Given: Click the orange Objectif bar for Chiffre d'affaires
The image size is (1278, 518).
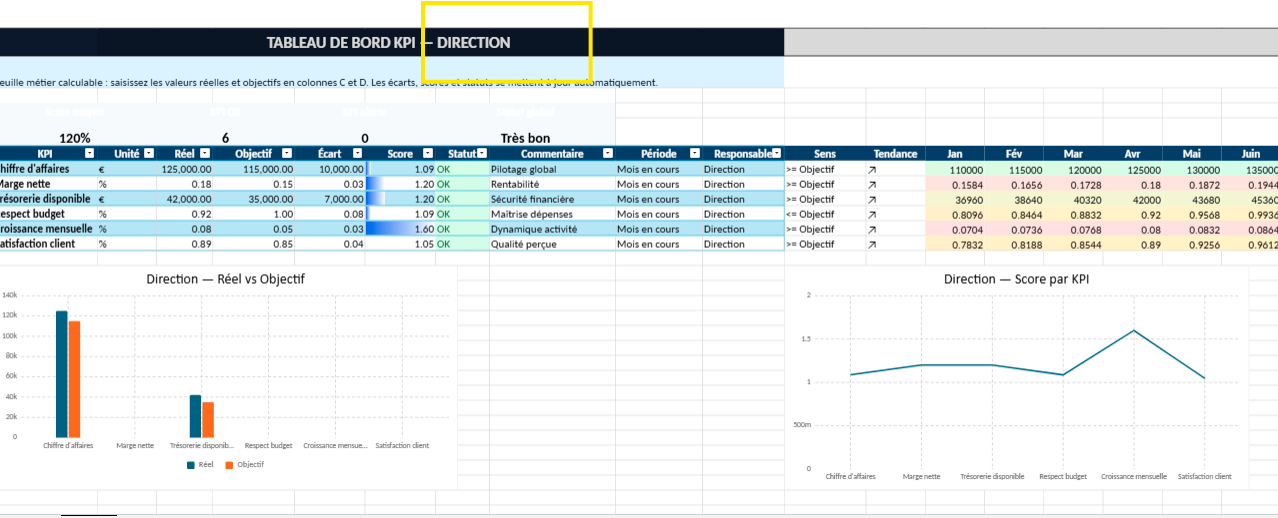Looking at the screenshot, I should 74,379.
